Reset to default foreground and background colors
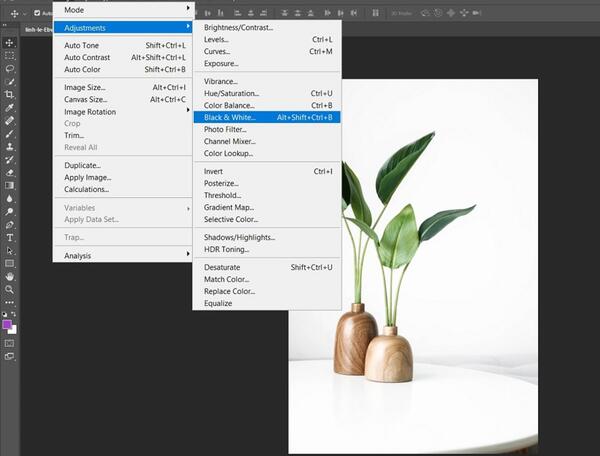The width and height of the screenshot is (600, 456). click(x=5, y=314)
